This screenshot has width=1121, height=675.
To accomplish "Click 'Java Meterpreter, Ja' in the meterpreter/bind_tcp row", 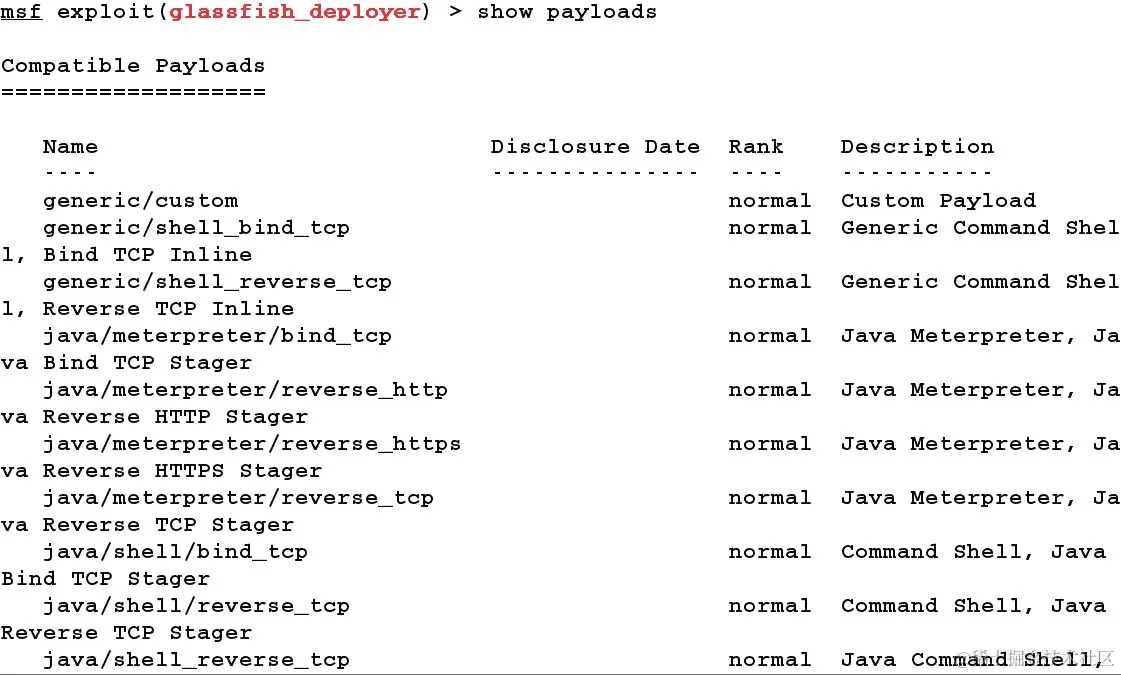I will 980,336.
